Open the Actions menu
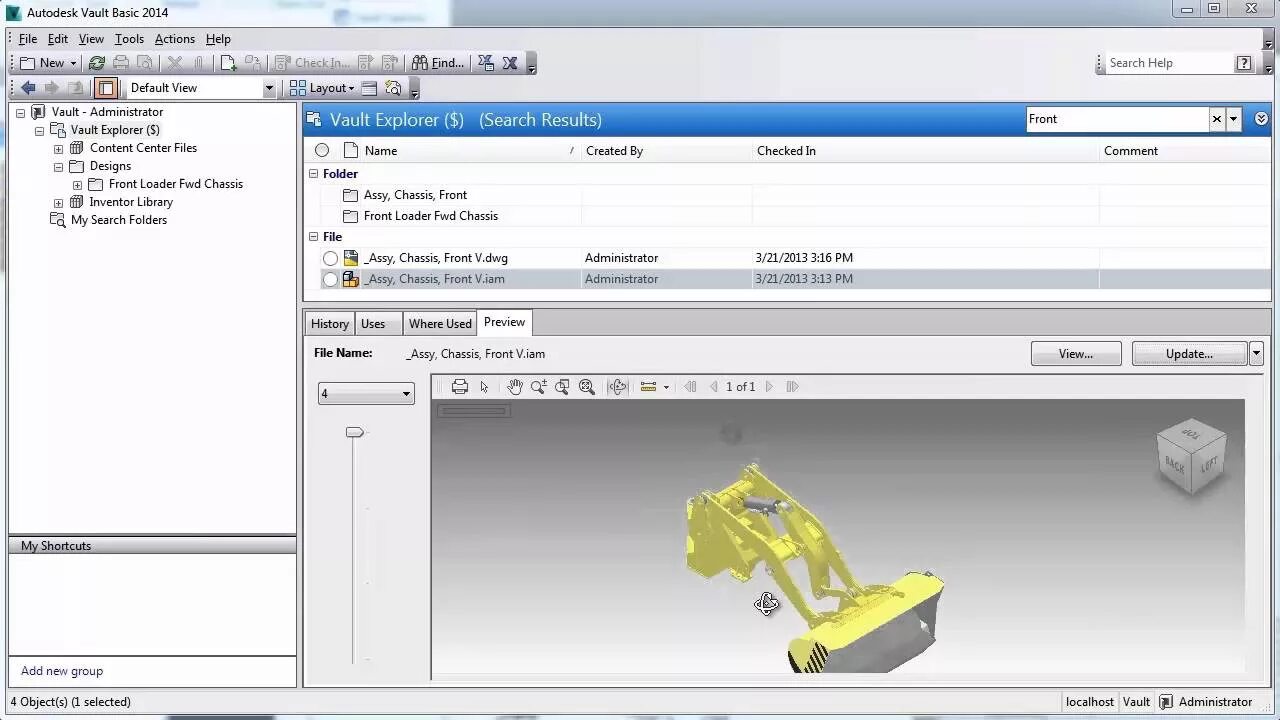Viewport: 1280px width, 720px height. (x=175, y=39)
